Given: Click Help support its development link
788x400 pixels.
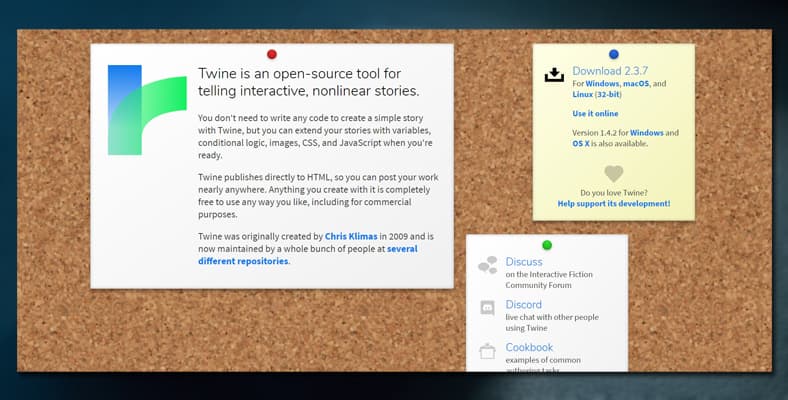Looking at the screenshot, I should 614,204.
